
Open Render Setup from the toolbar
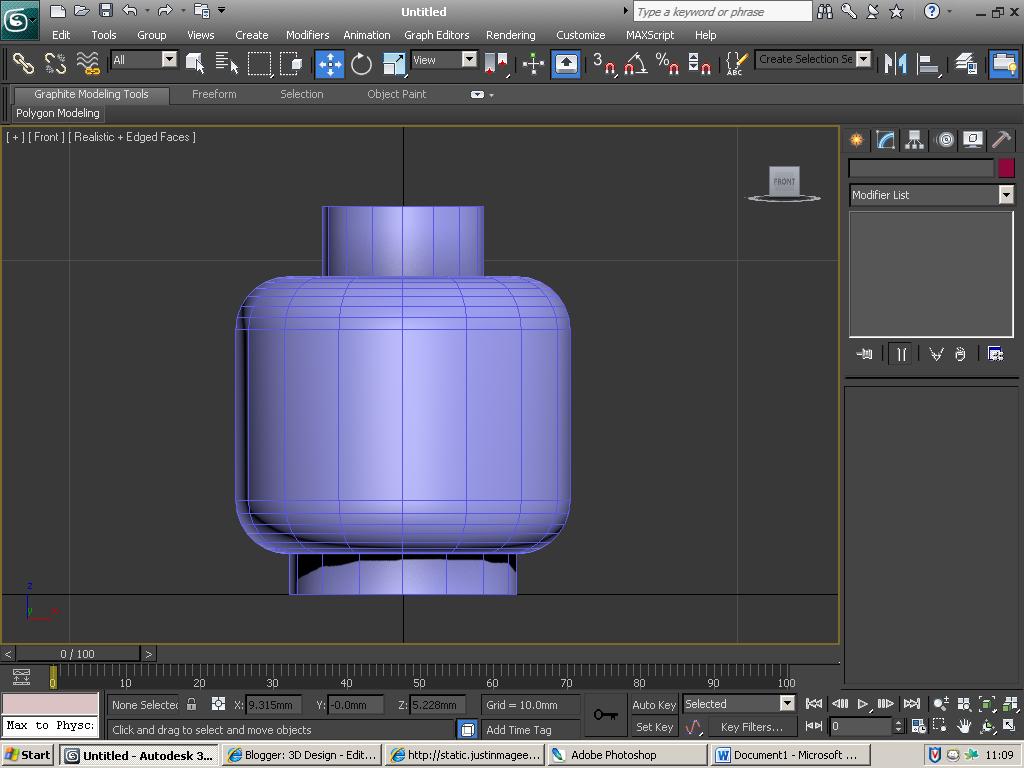point(1003,63)
